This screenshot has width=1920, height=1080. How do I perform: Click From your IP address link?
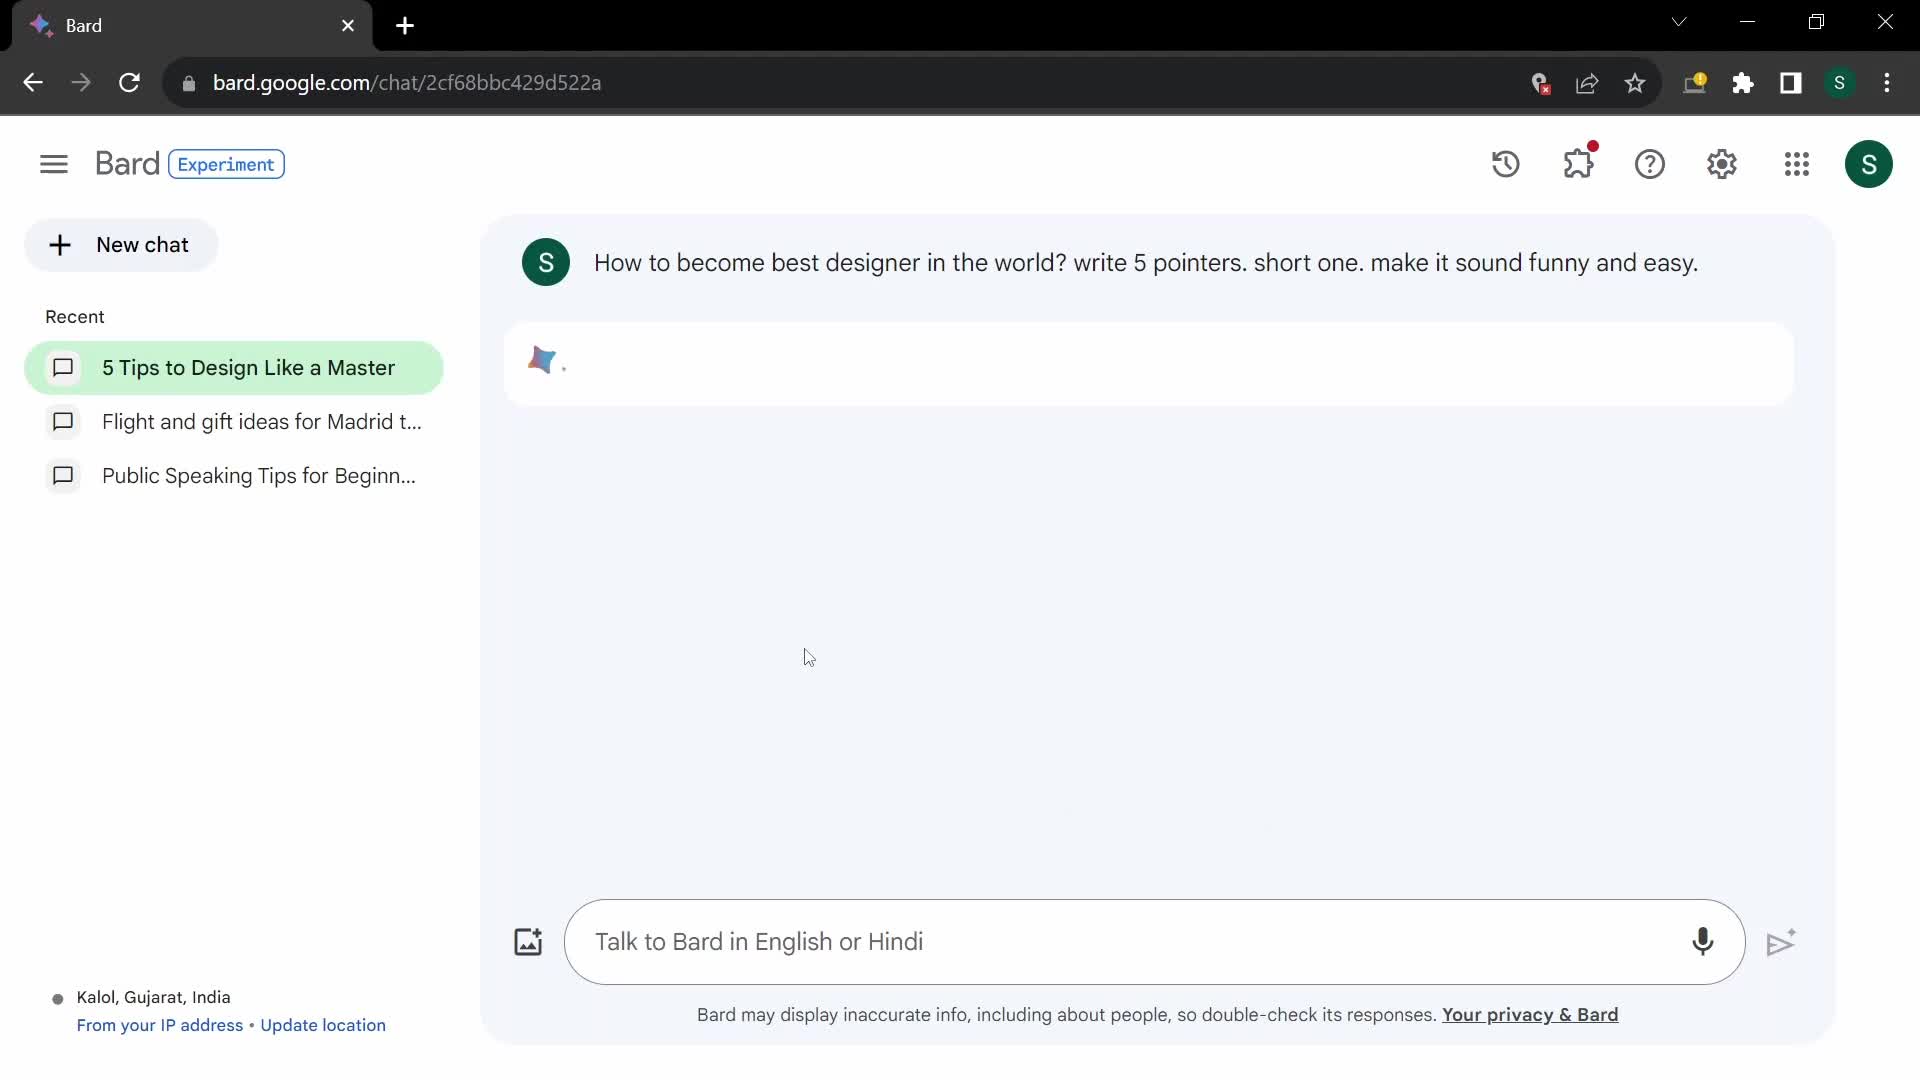tap(160, 1025)
